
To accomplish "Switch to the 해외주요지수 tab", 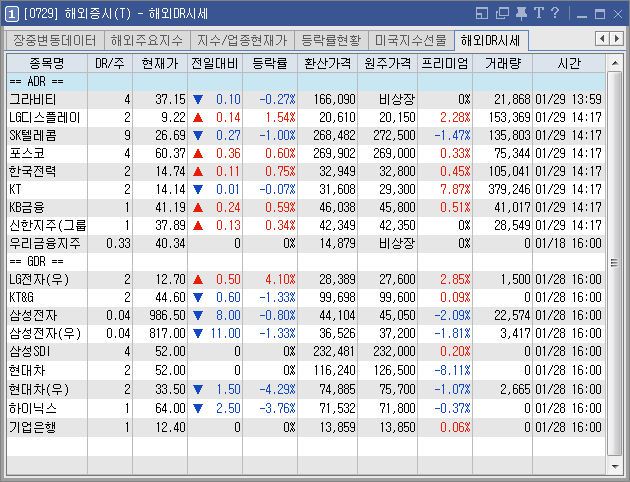I will pyautogui.click(x=147, y=41).
